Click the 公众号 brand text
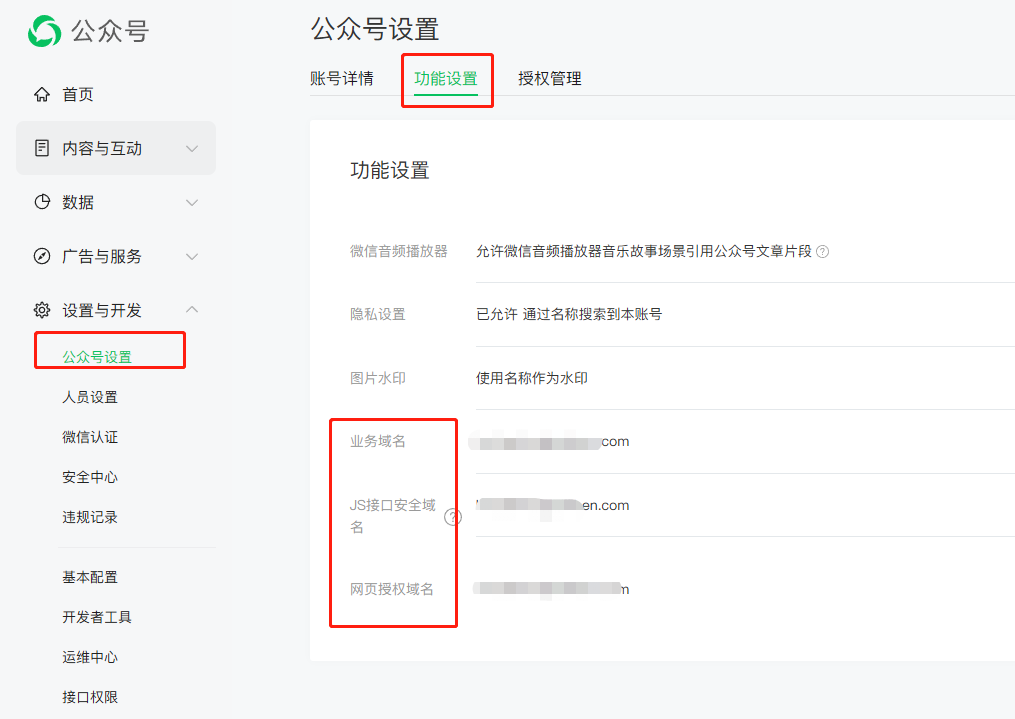The width and height of the screenshot is (1015, 719). pyautogui.click(x=110, y=31)
